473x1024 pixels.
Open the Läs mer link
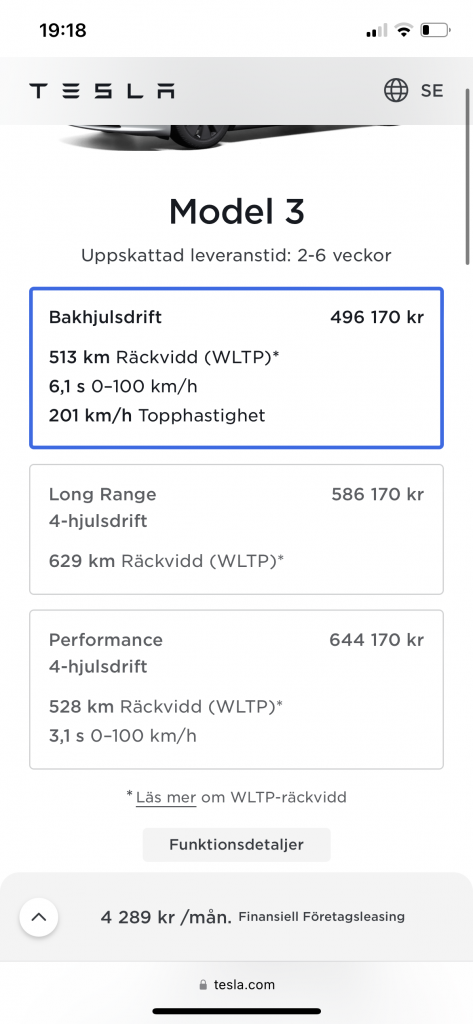click(x=166, y=797)
